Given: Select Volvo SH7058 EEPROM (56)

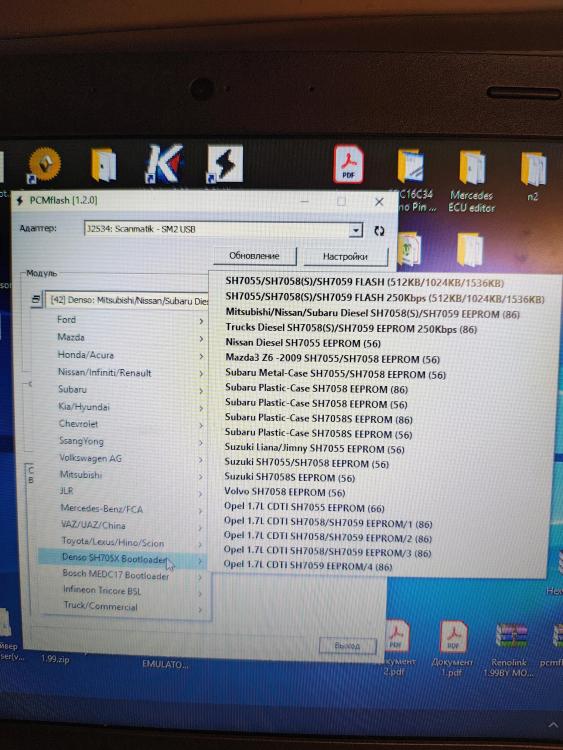Looking at the screenshot, I should [x=285, y=492].
